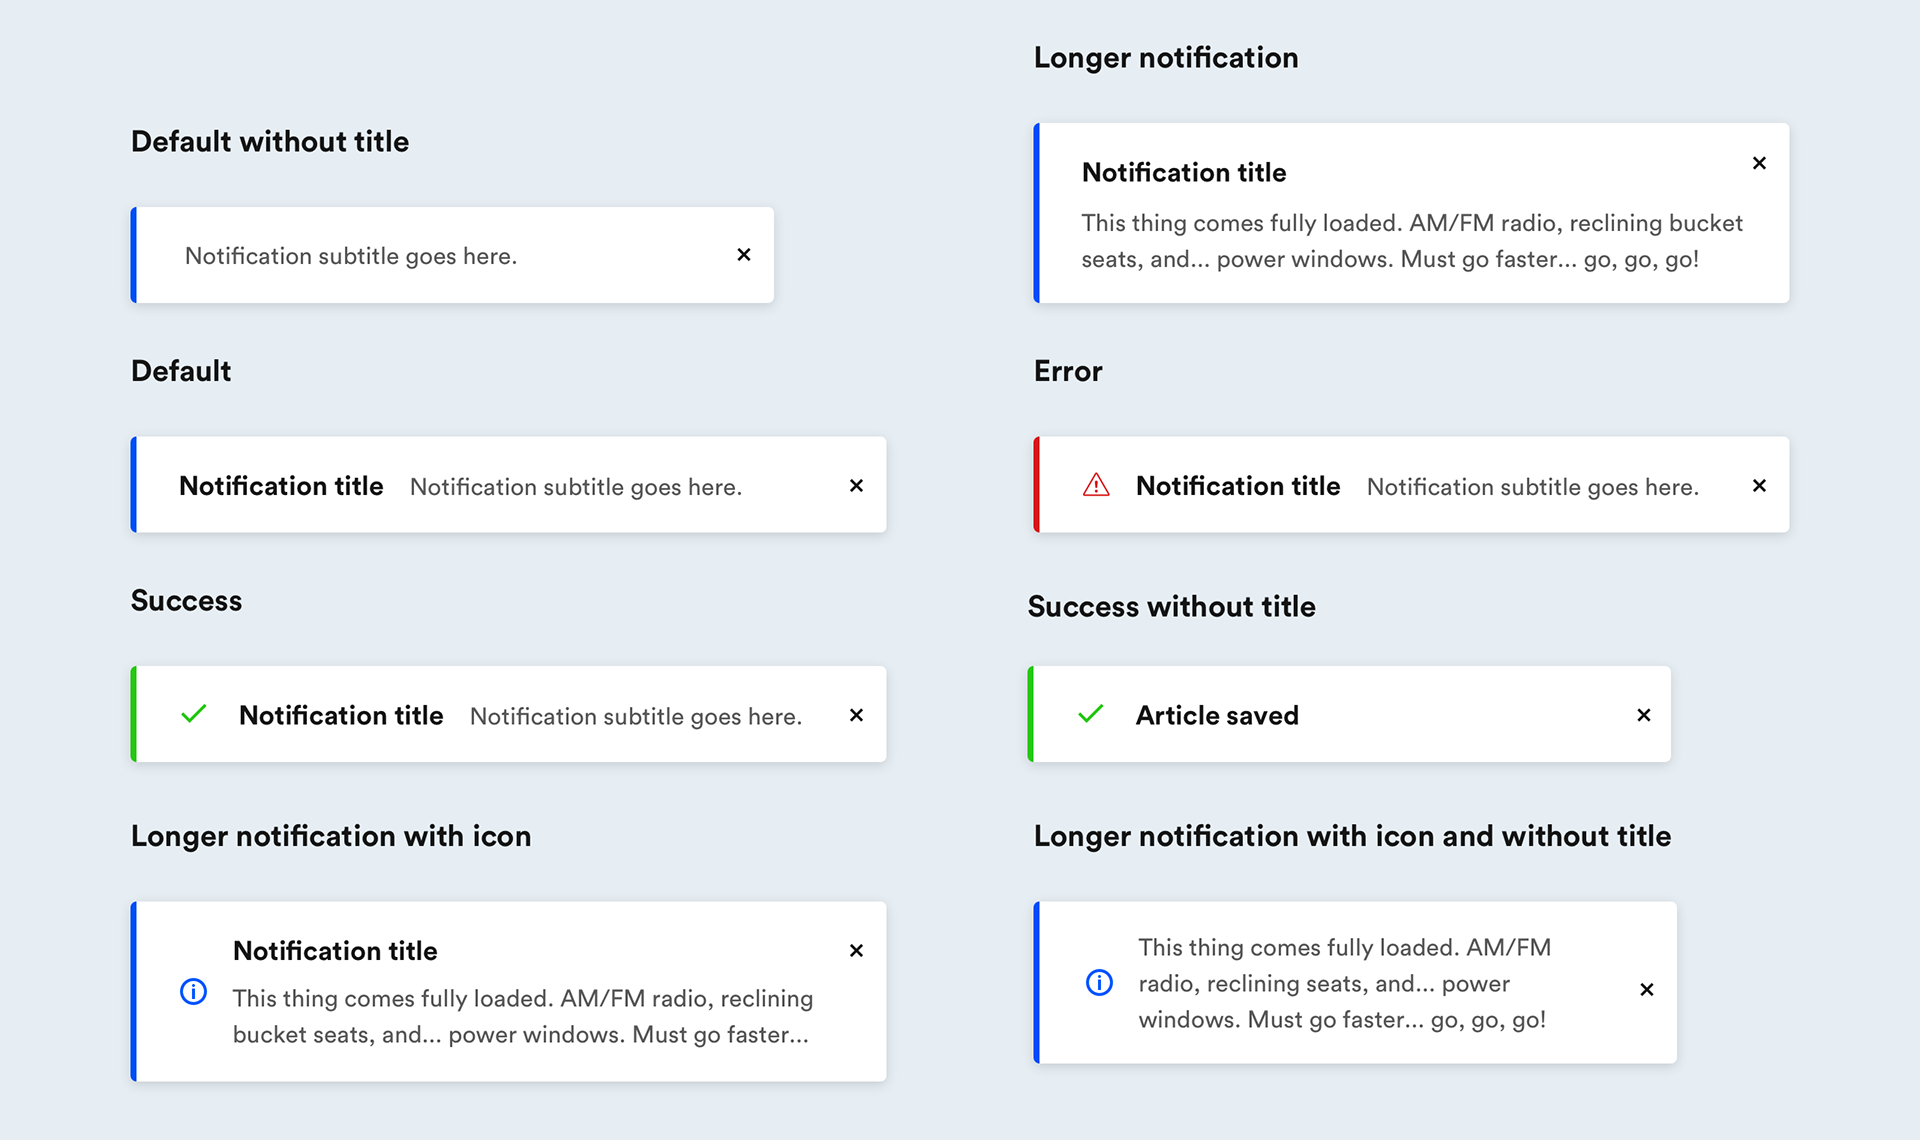
Task: Select the 'Longer notification' heading
Action: pos(1166,58)
